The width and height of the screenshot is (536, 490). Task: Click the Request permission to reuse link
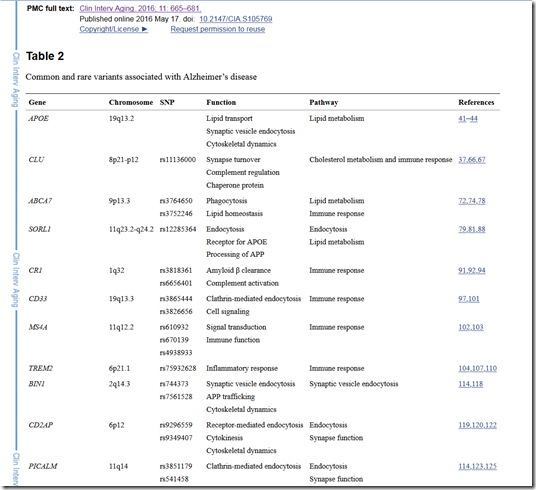click(218, 29)
